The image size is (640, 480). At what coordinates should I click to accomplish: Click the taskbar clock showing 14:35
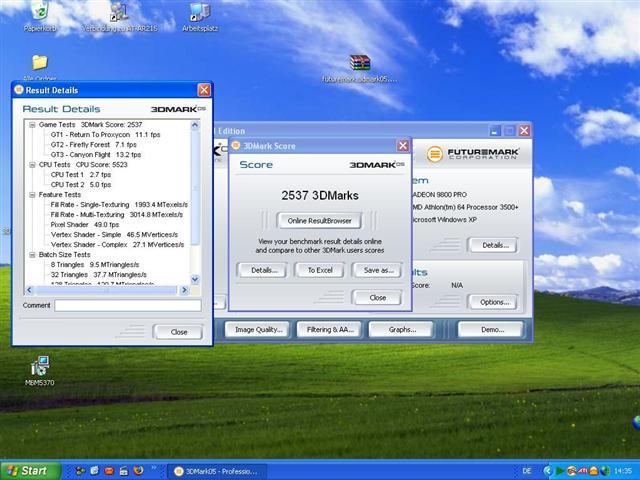coord(622,471)
